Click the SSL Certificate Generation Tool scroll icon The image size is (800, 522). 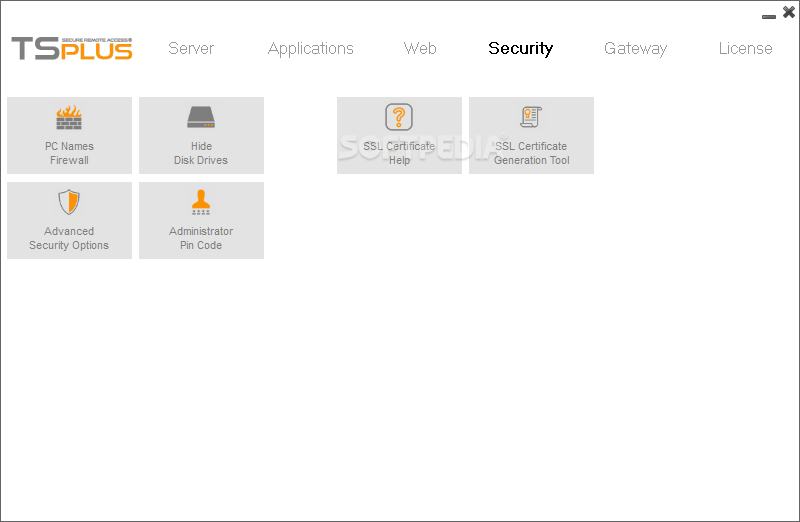(x=531, y=117)
